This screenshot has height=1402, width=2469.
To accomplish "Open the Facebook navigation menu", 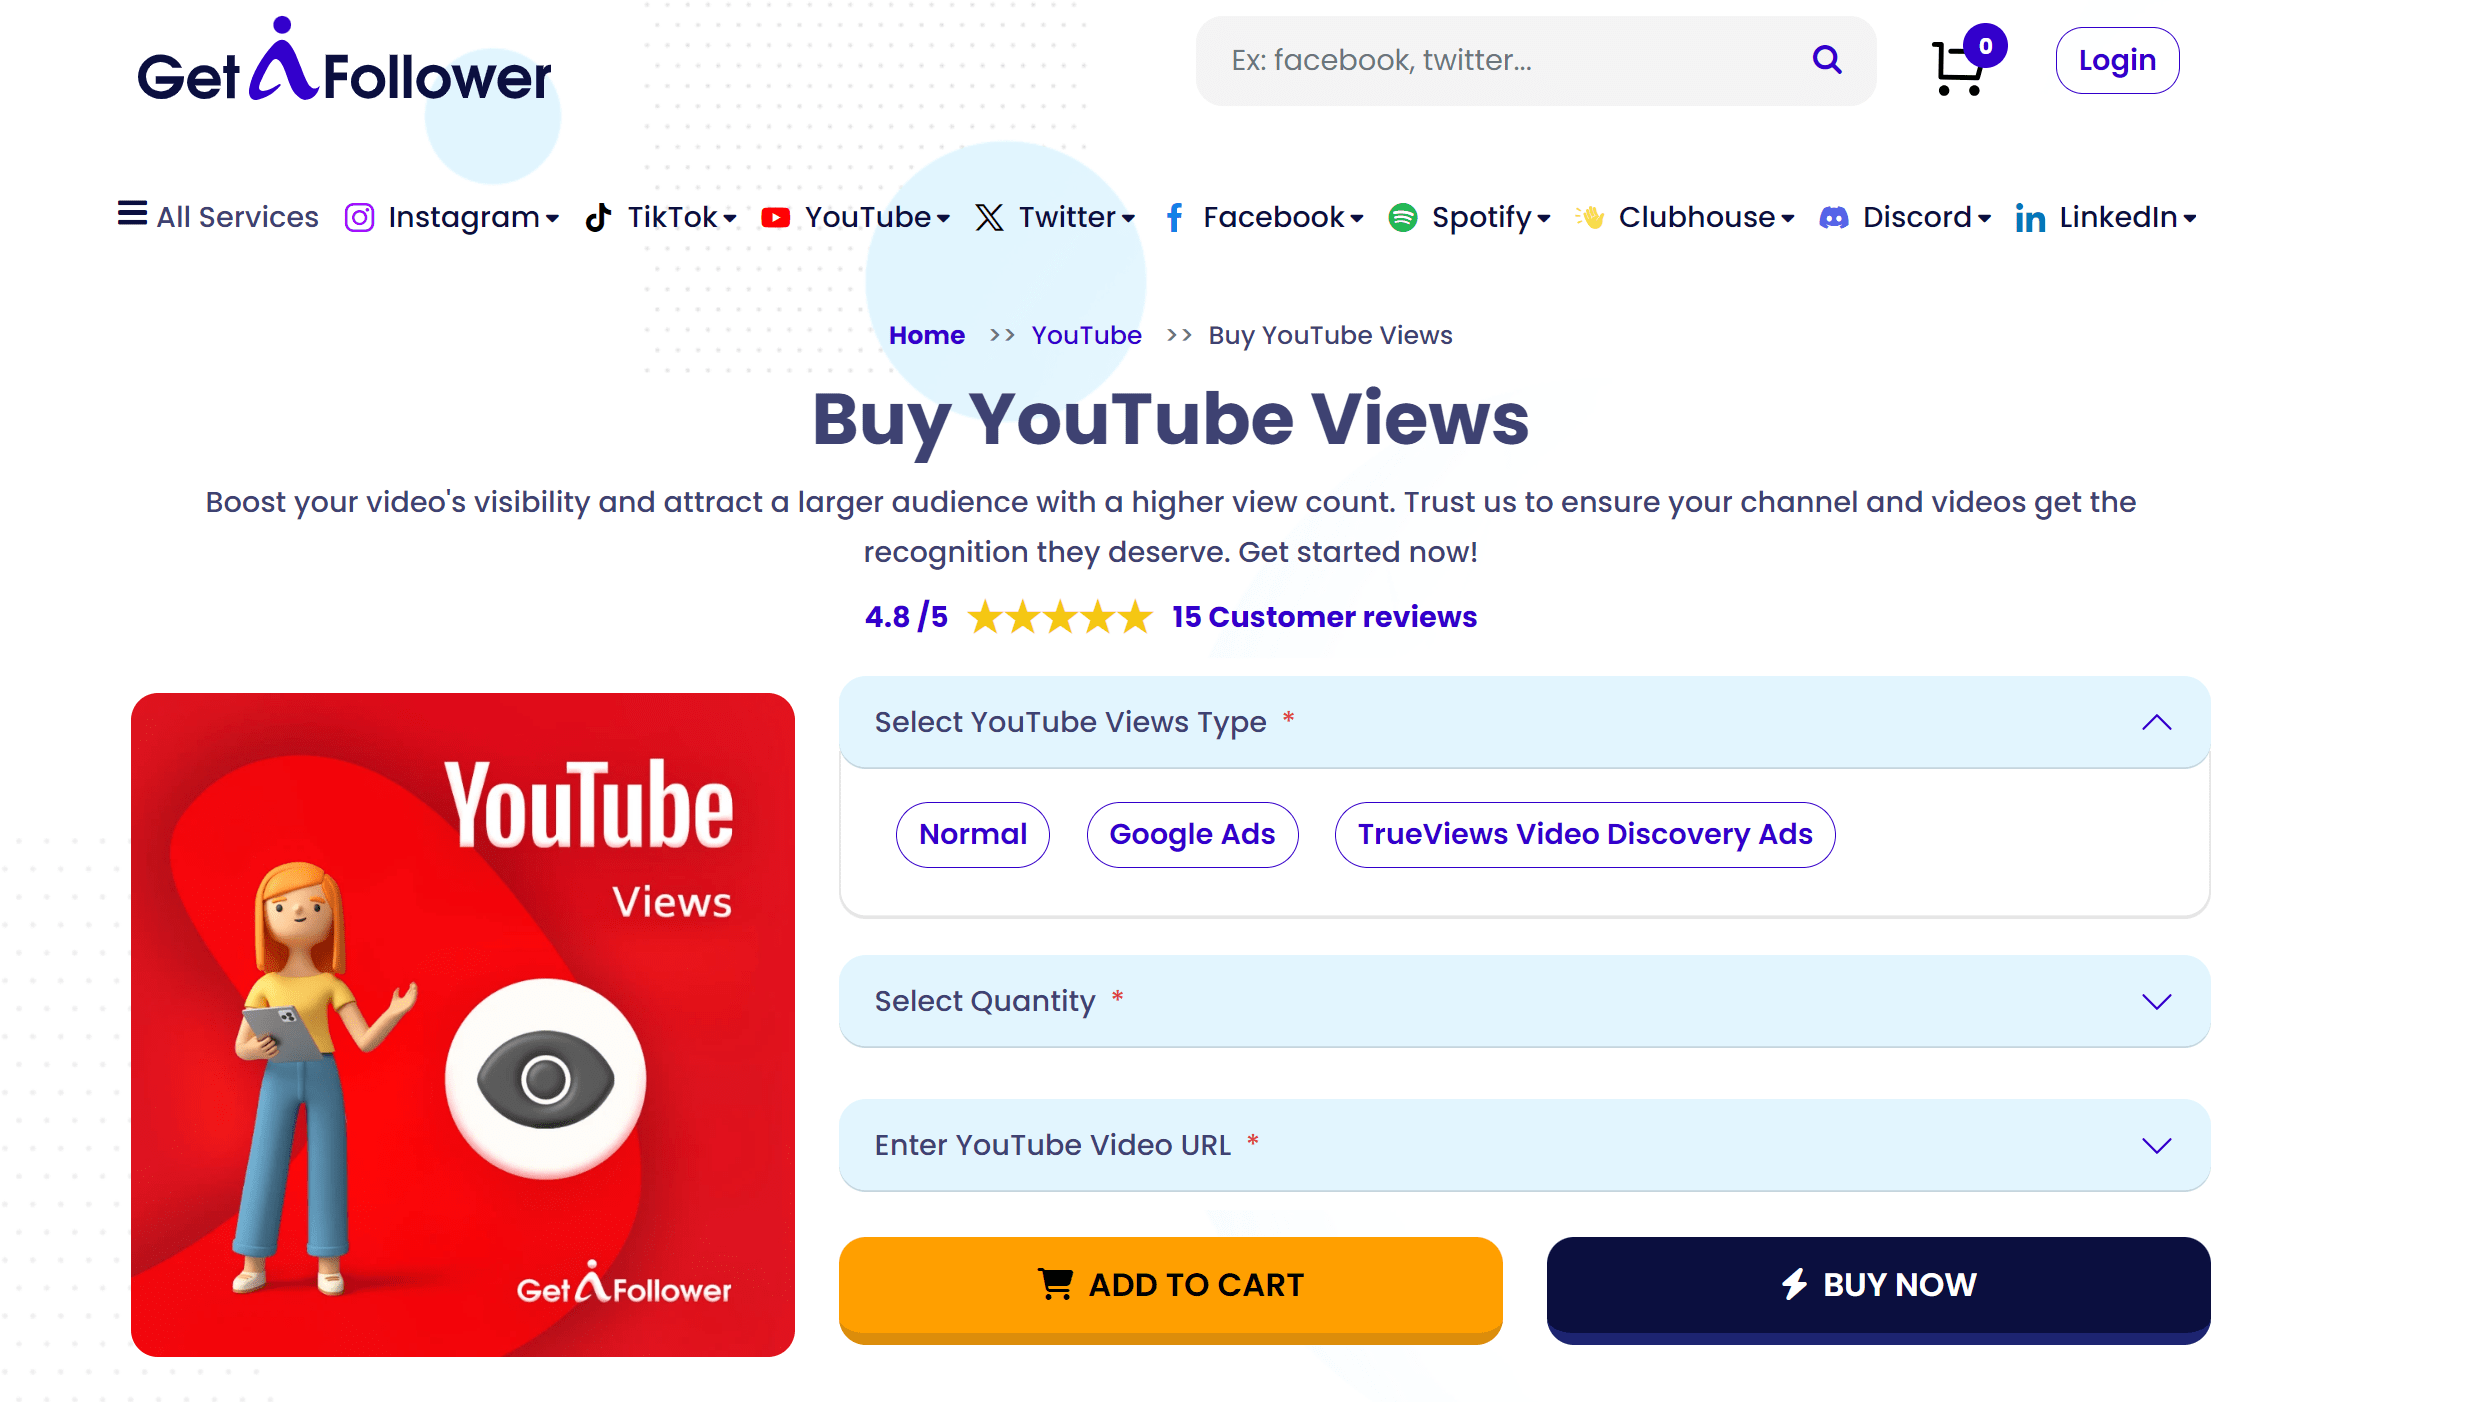I will (1273, 217).
